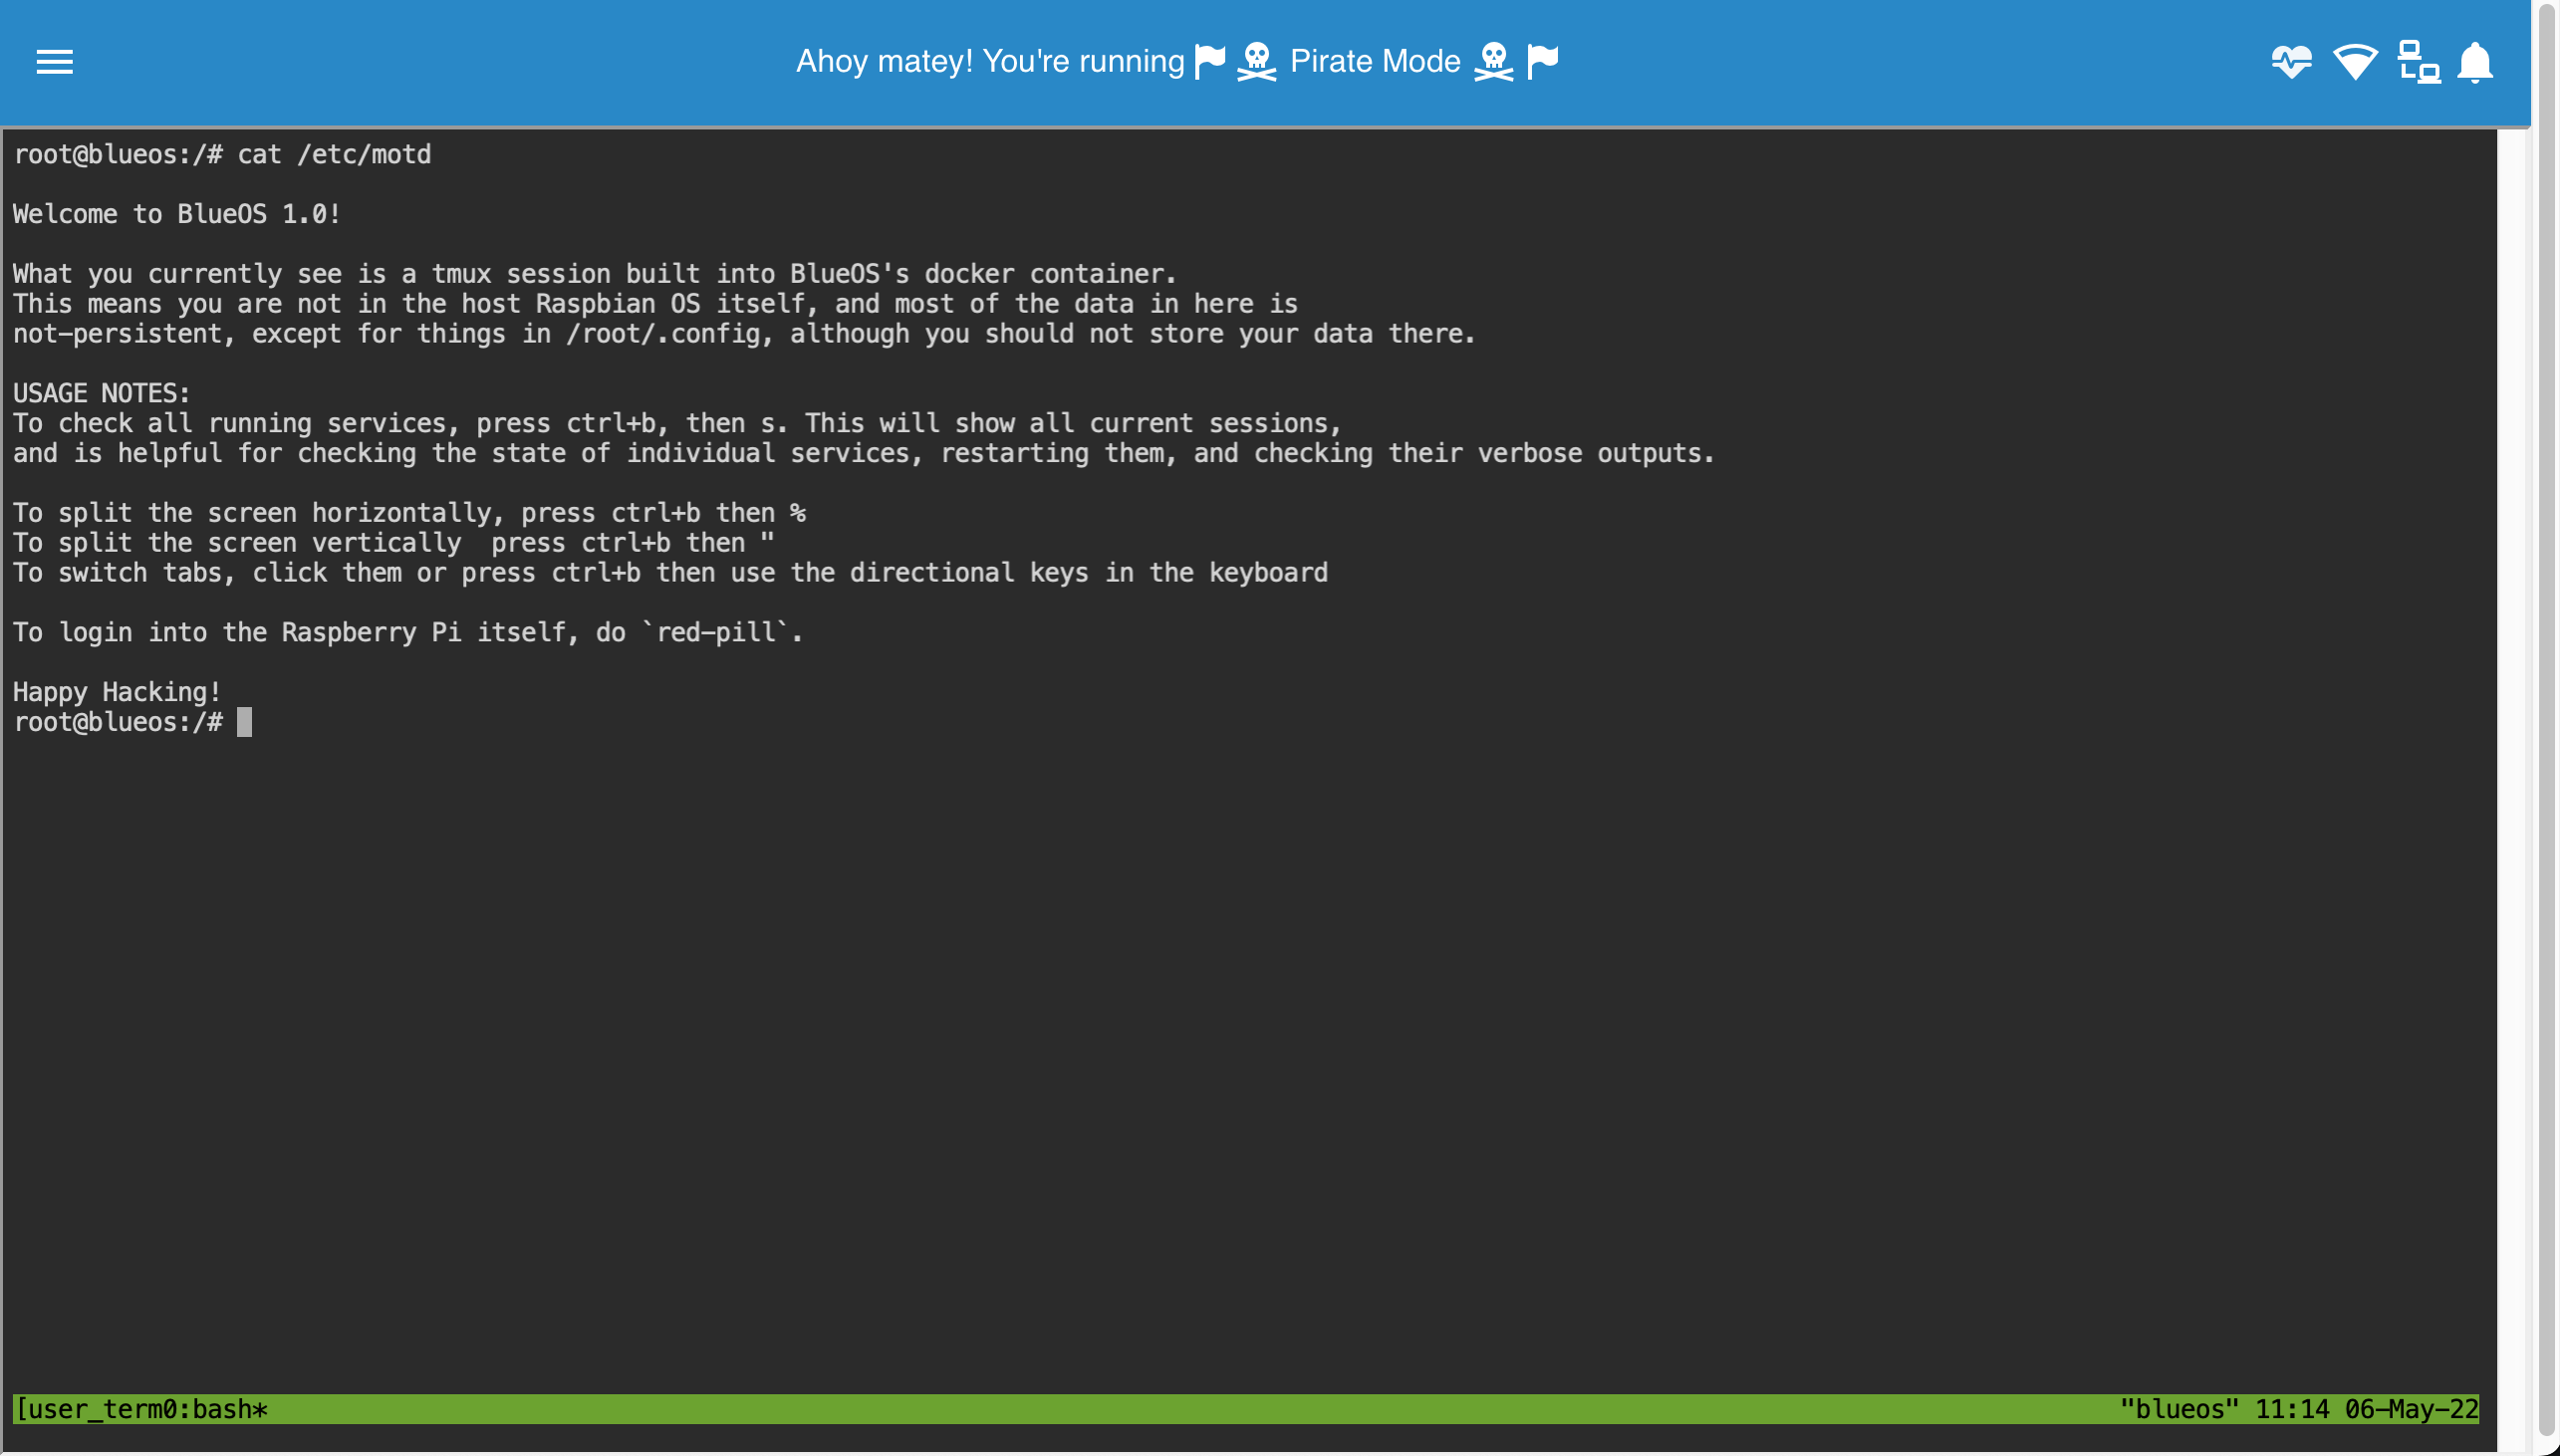Click the "To check all running services" line
Screen dimensions: 2560x1456
pyautogui.click(x=677, y=423)
